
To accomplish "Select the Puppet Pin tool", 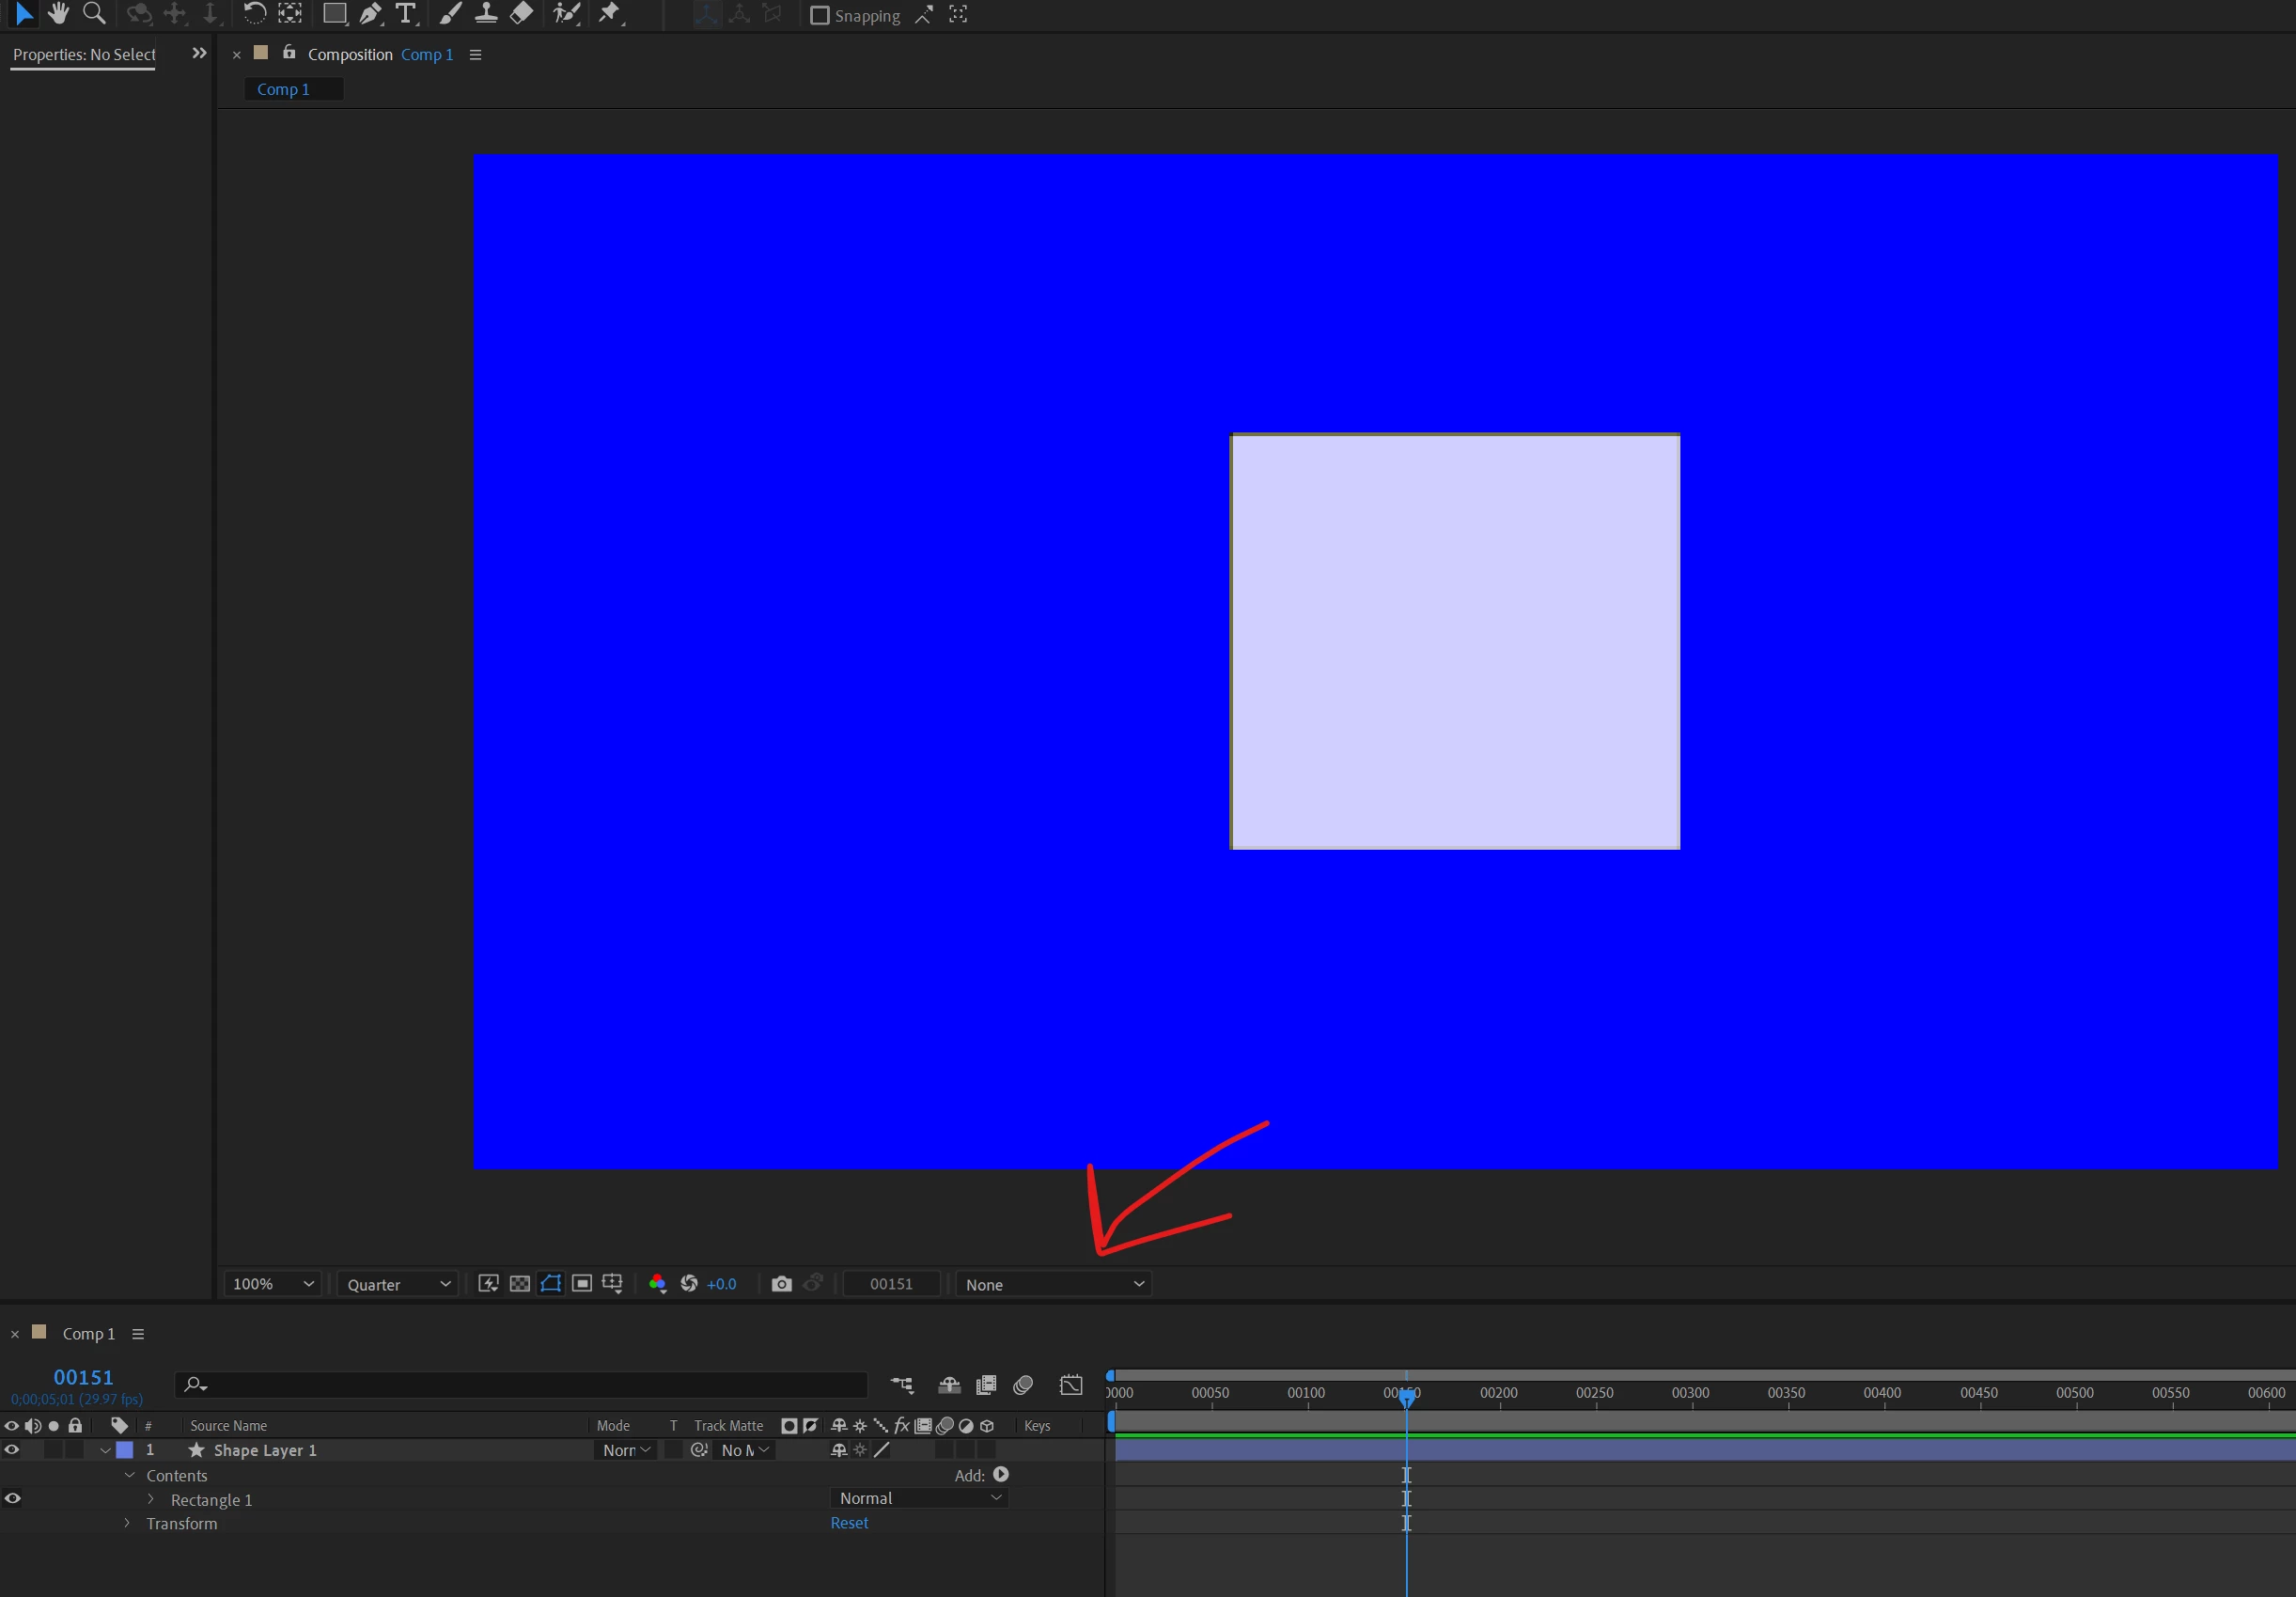I will (609, 14).
